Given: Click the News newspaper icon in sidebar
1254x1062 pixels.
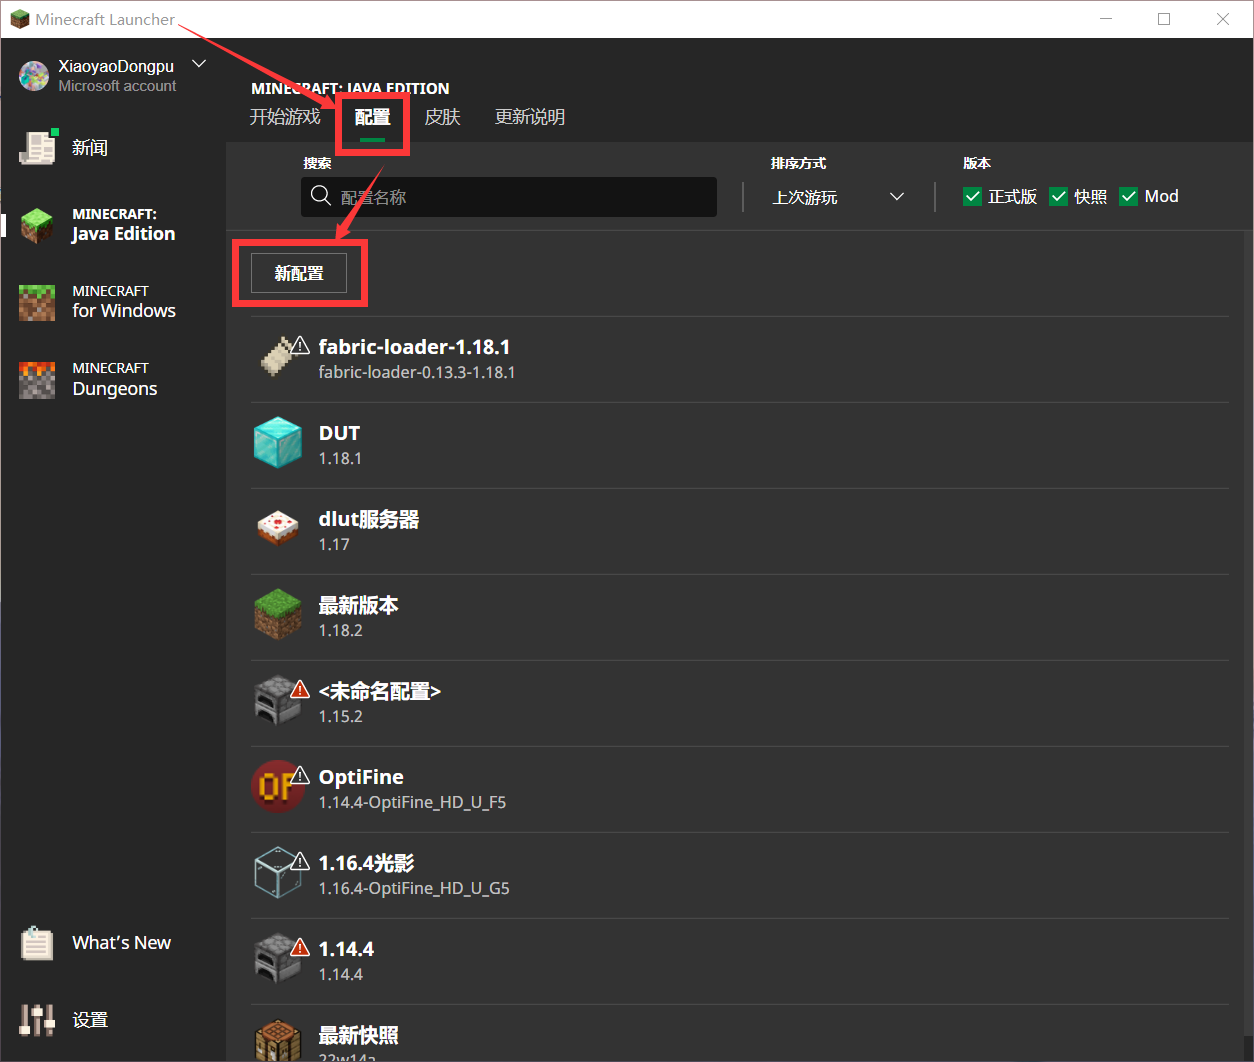Looking at the screenshot, I should (38, 148).
